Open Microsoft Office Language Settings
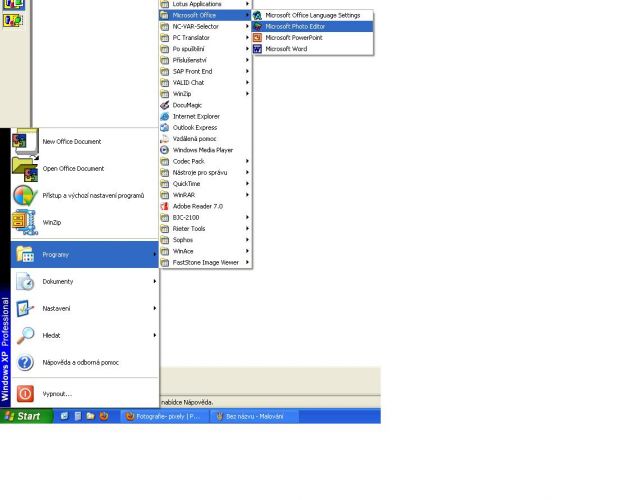 pos(313,15)
